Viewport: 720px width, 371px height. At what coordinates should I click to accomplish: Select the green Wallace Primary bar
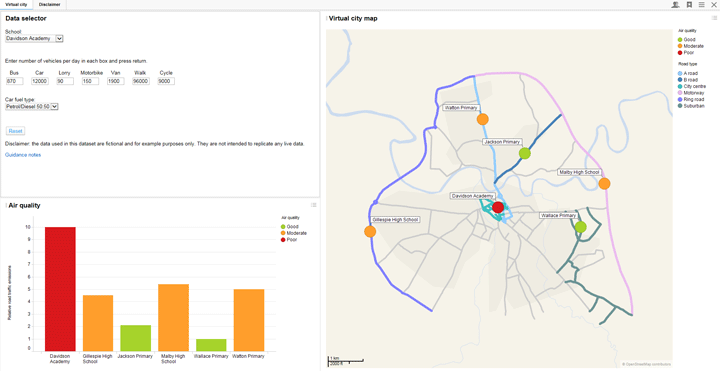click(211, 345)
